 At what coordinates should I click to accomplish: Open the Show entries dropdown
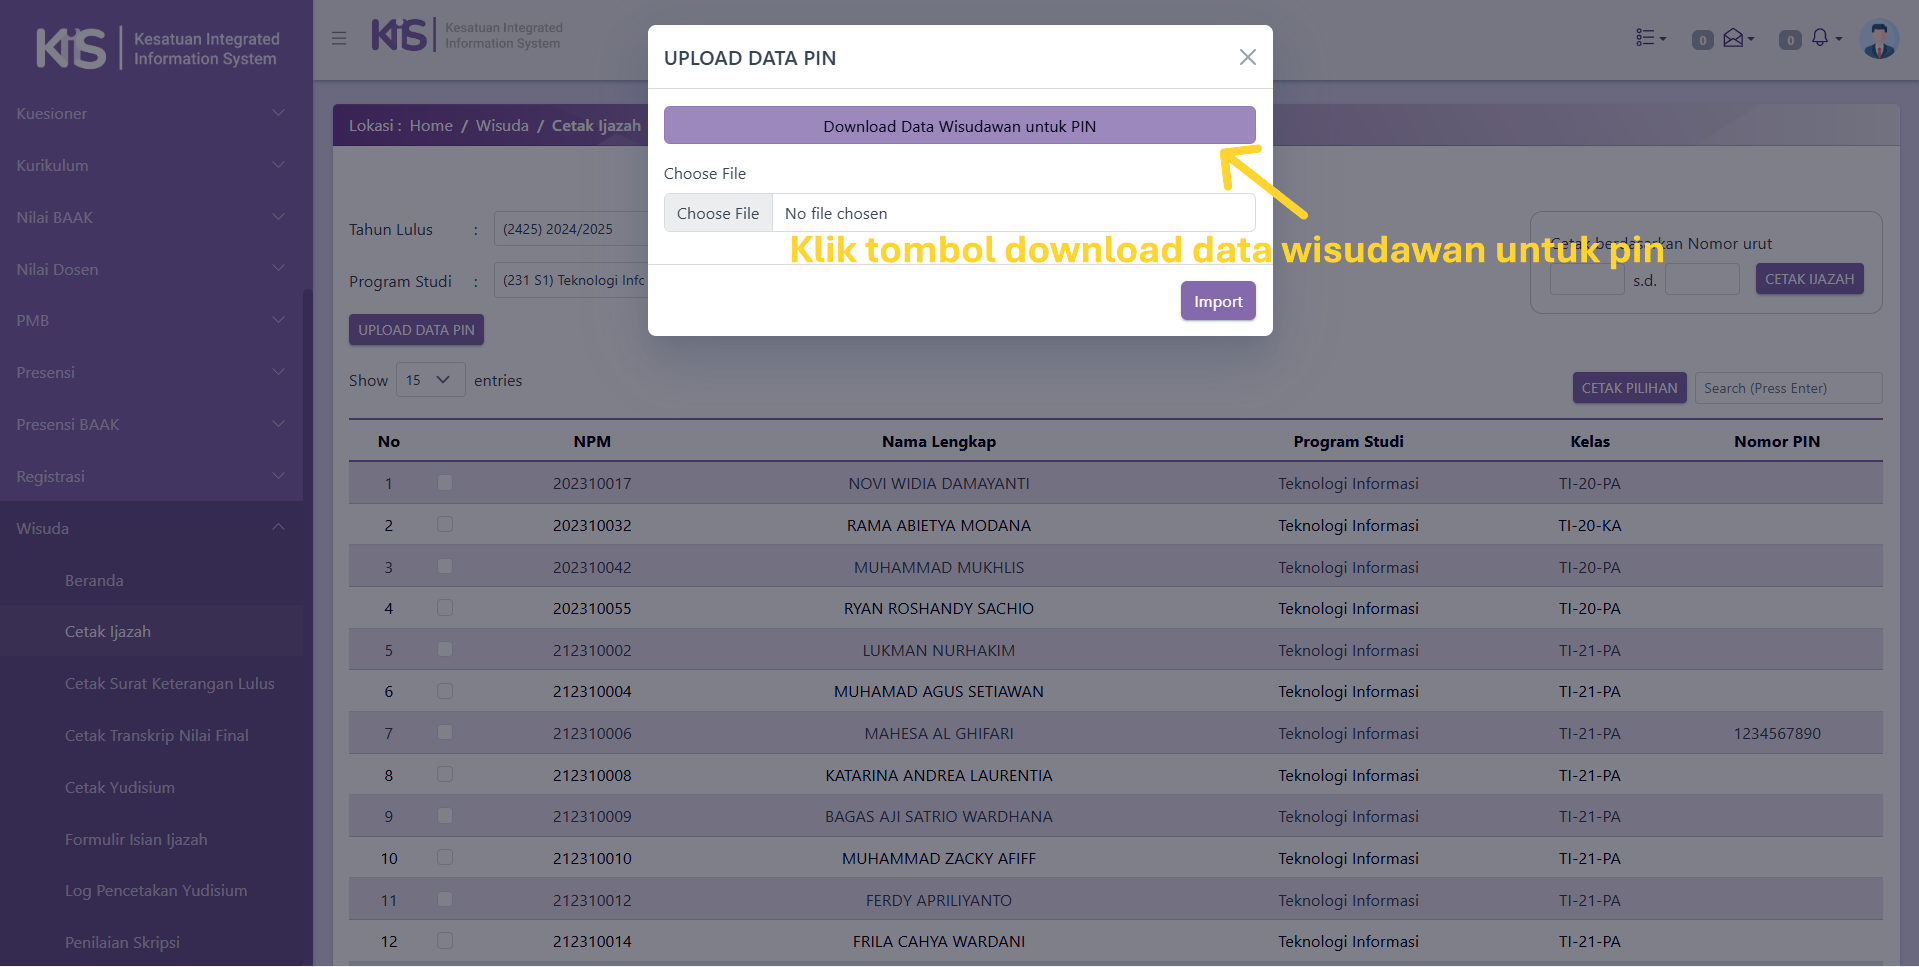tap(430, 380)
